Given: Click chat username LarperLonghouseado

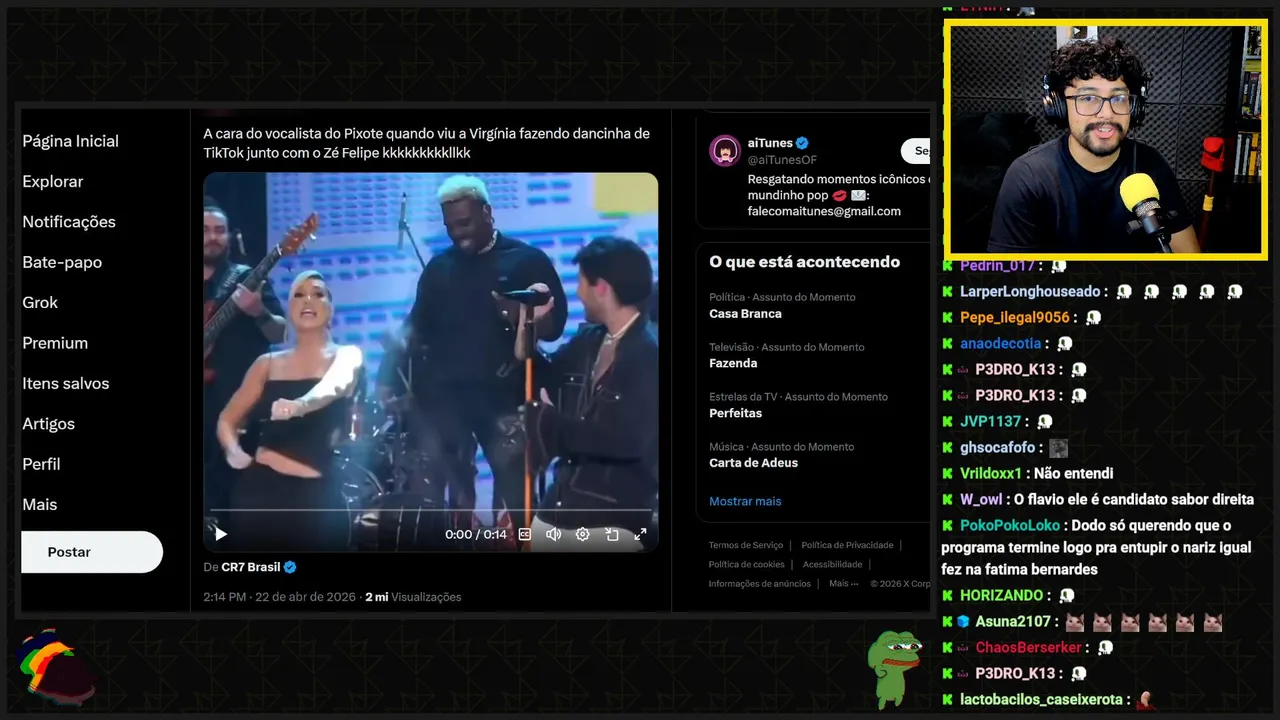Looking at the screenshot, I should 1030,291.
